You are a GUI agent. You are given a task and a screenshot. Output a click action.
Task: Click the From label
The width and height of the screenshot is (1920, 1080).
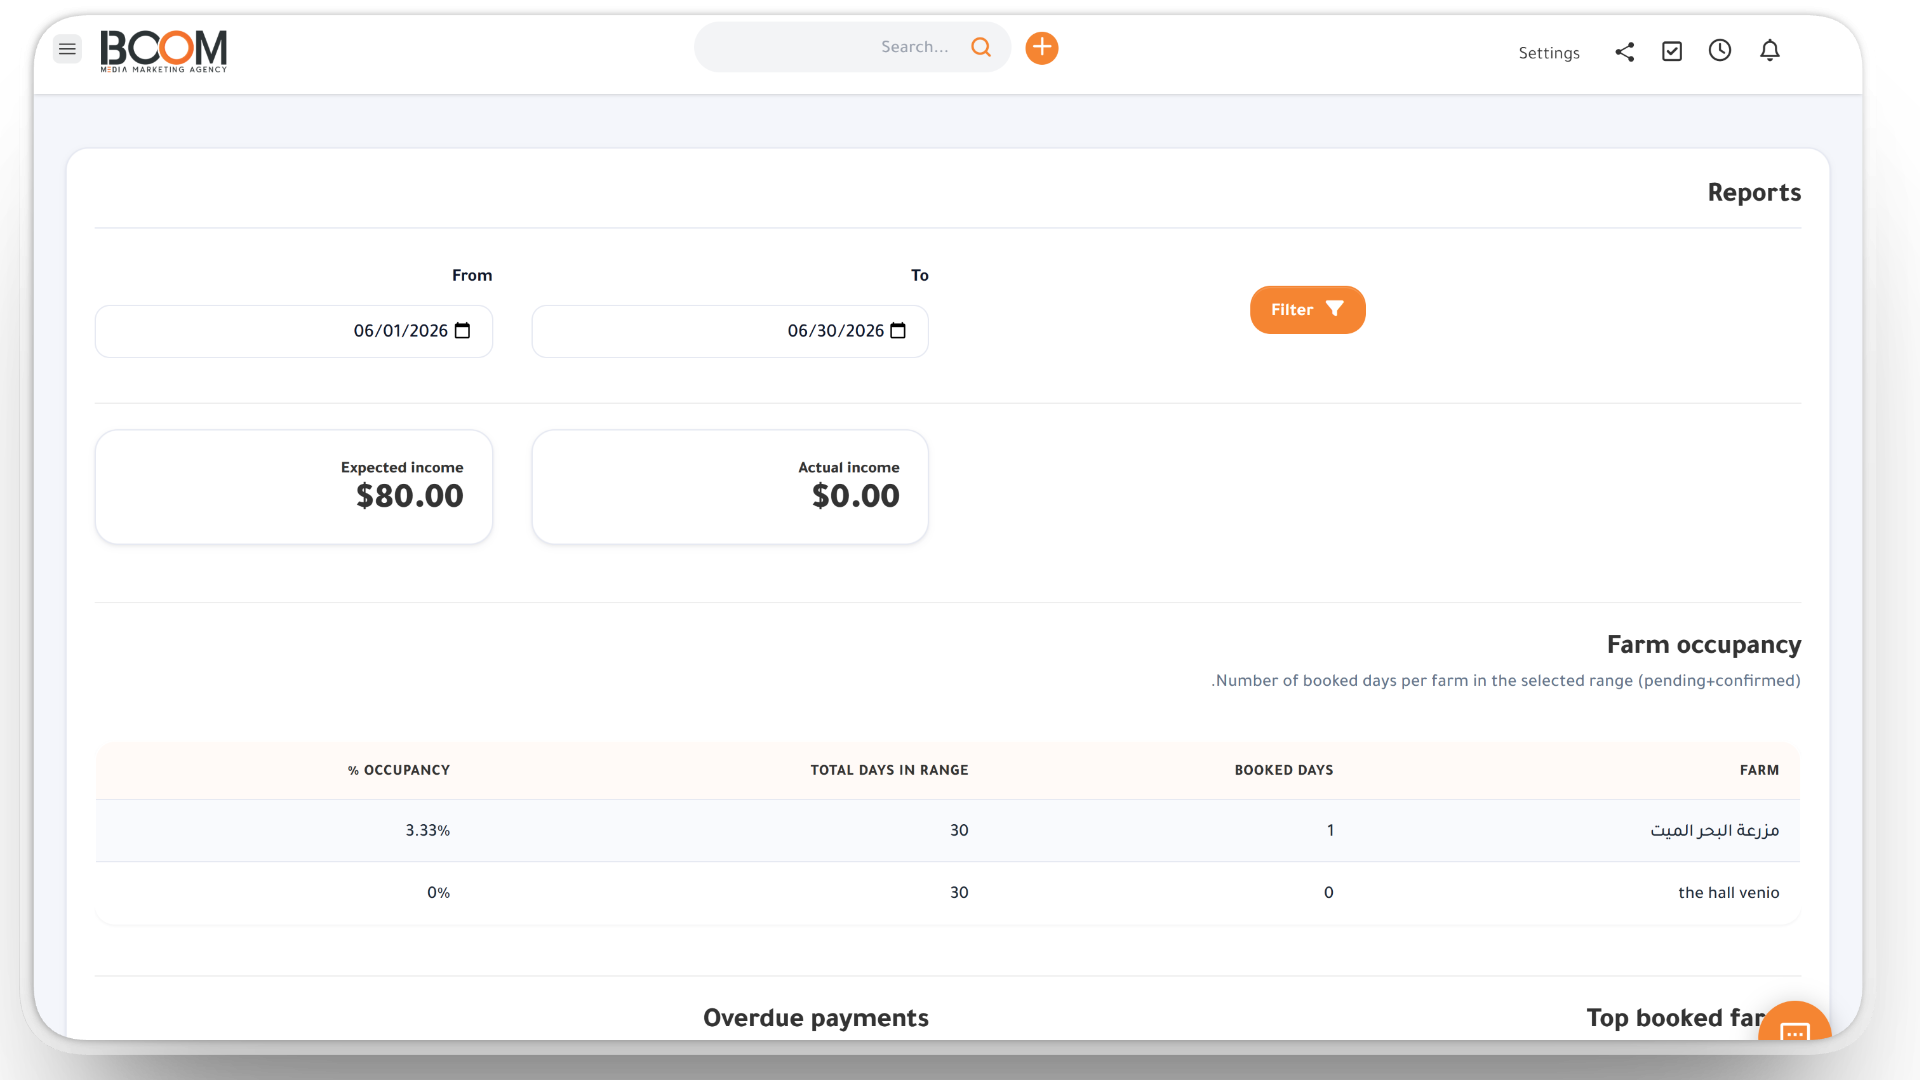(472, 275)
